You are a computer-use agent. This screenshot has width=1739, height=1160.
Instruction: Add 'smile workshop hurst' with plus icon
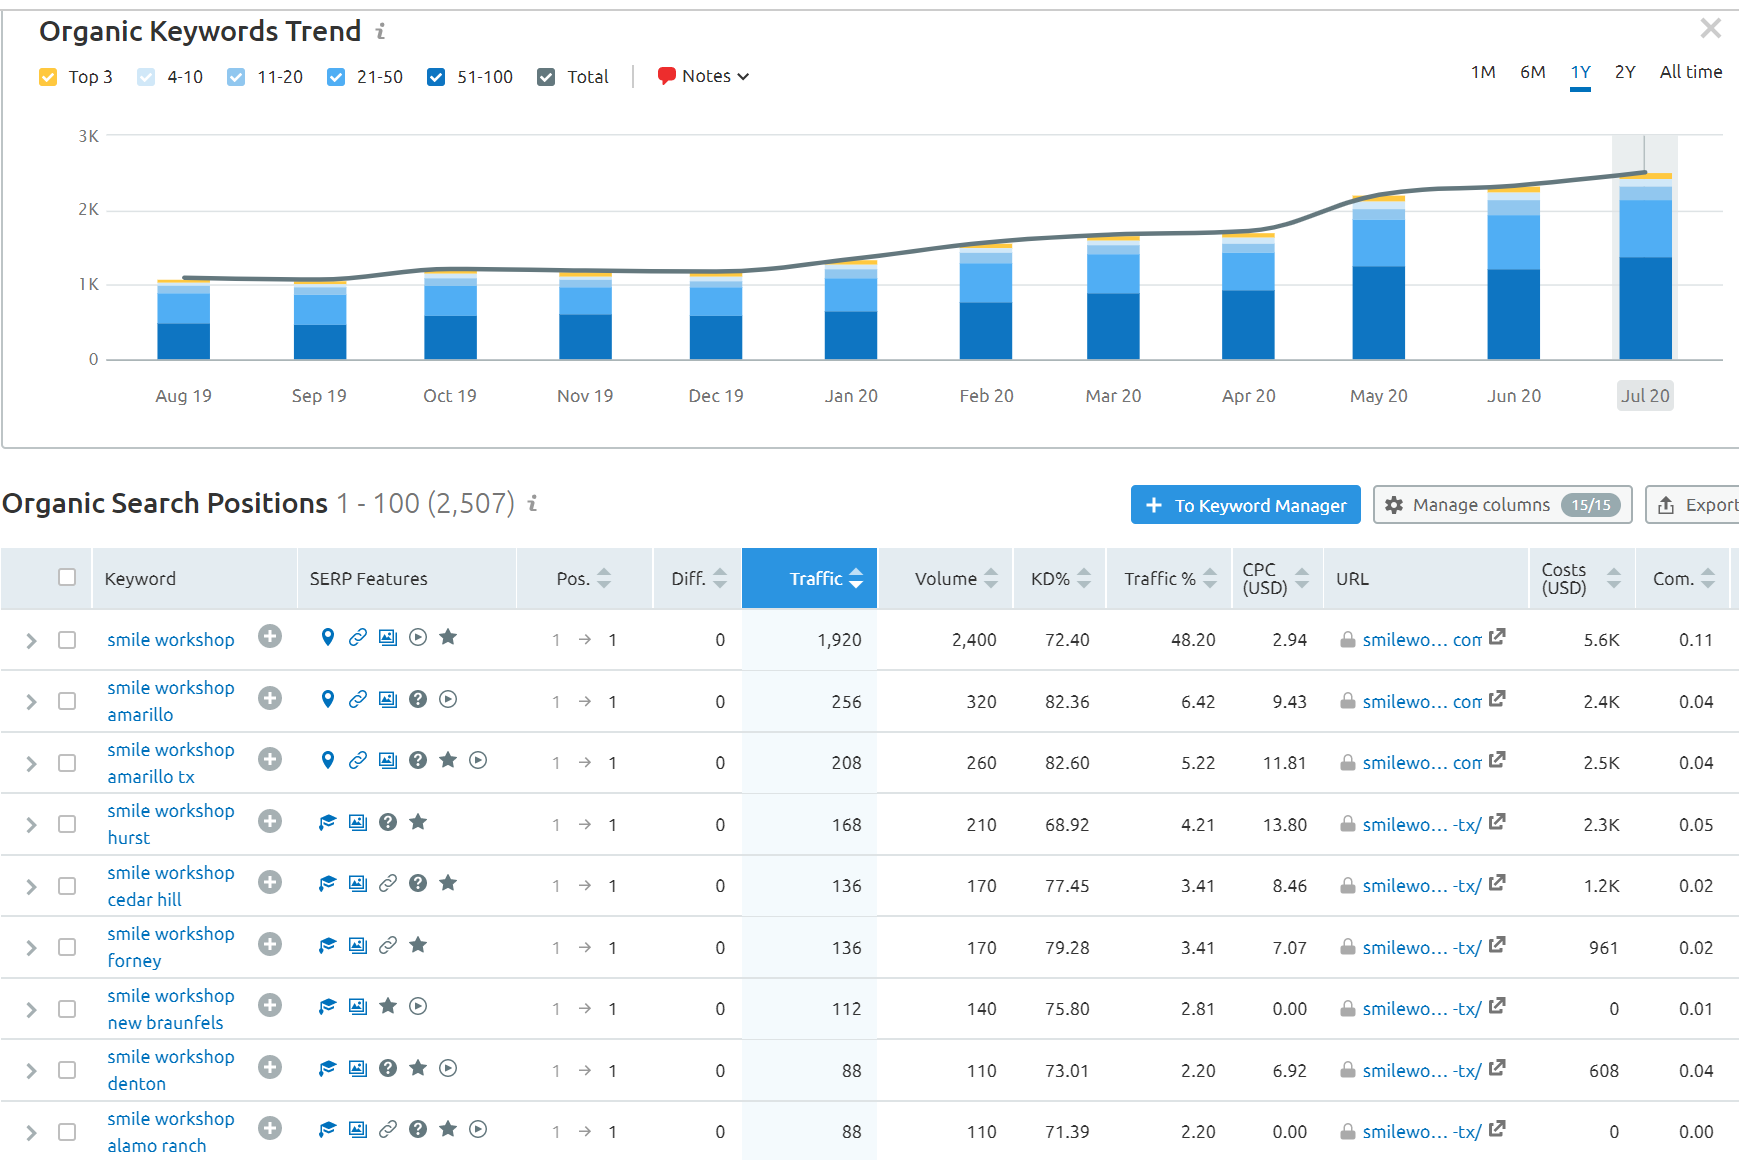[270, 821]
